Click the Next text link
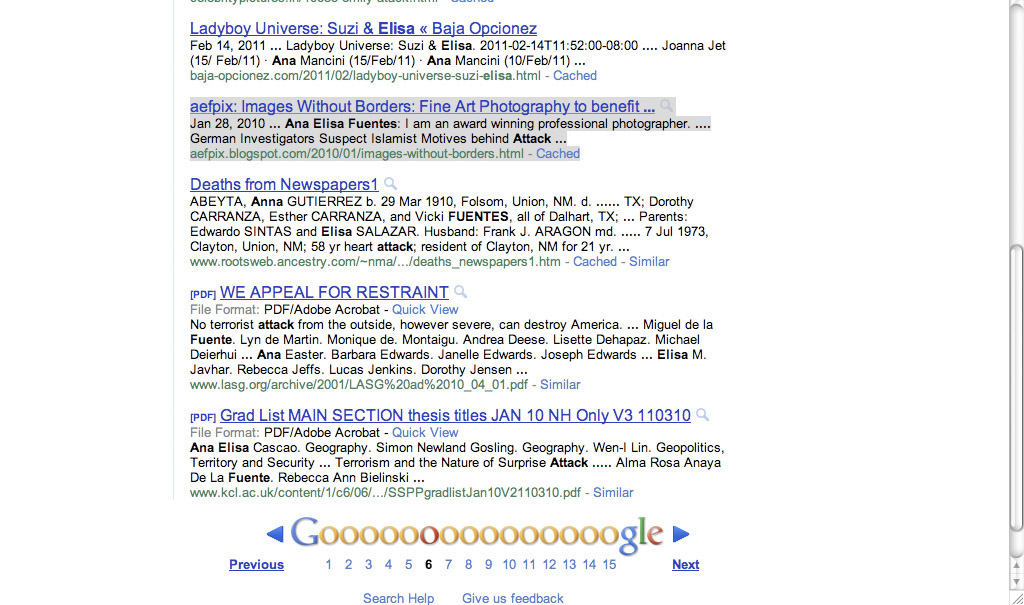 (685, 565)
